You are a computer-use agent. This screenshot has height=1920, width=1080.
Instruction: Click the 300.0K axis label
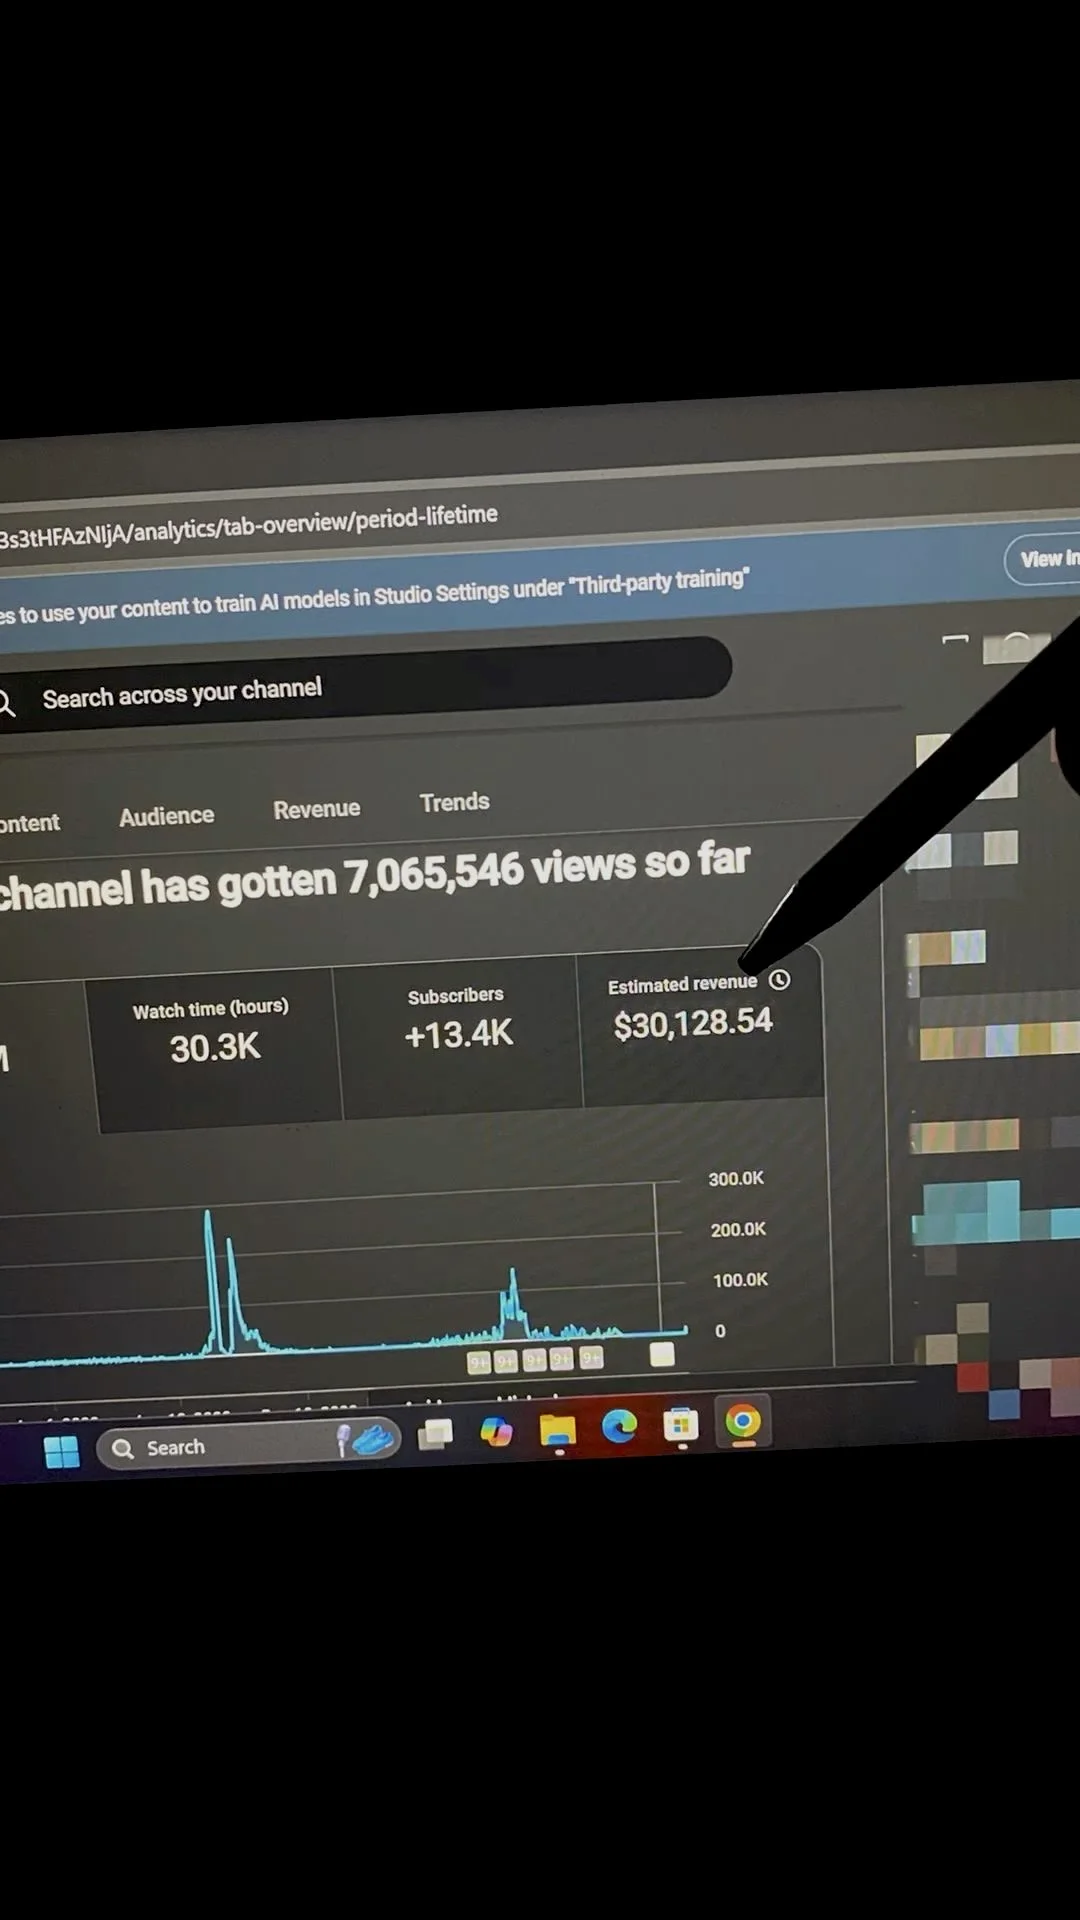(736, 1179)
